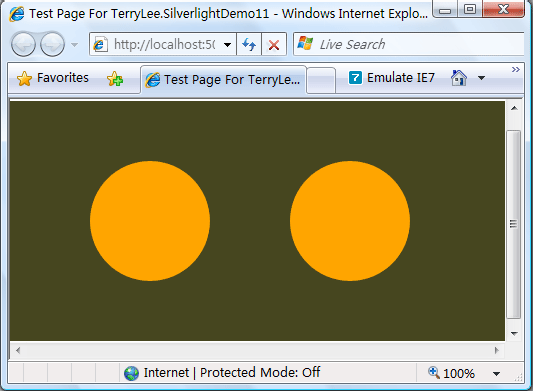Click the right orange circle
The height and width of the screenshot is (391, 533).
point(350,221)
